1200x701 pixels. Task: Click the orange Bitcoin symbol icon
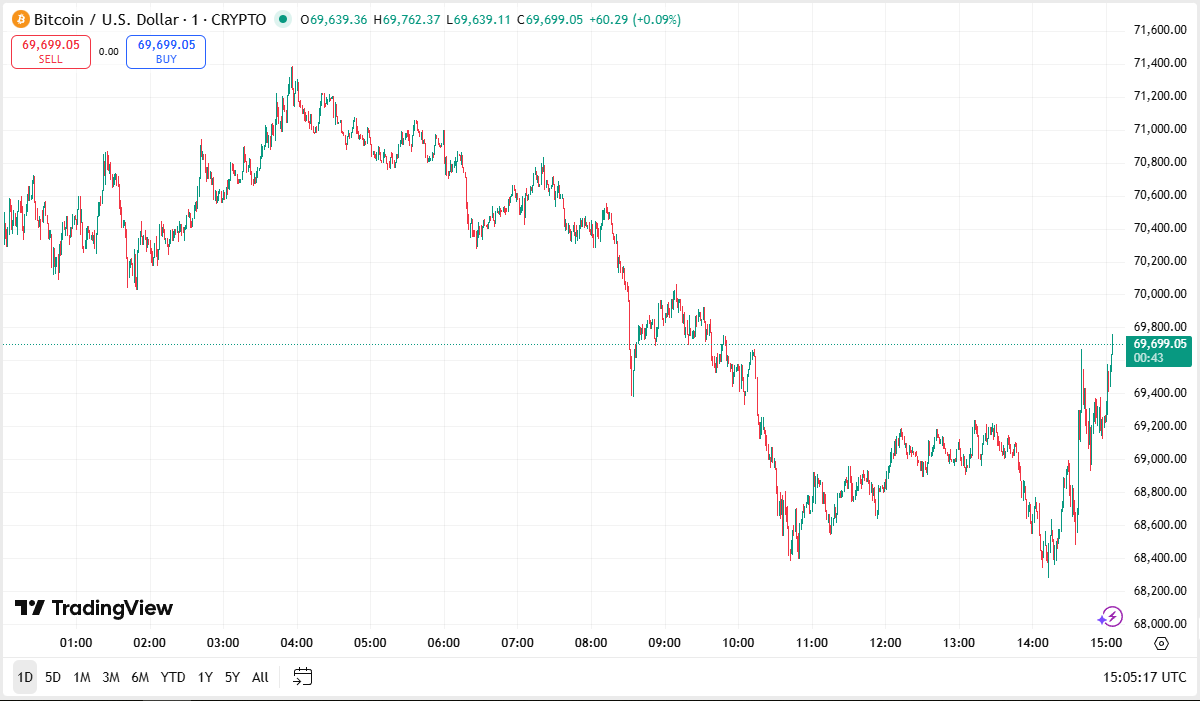point(19,19)
